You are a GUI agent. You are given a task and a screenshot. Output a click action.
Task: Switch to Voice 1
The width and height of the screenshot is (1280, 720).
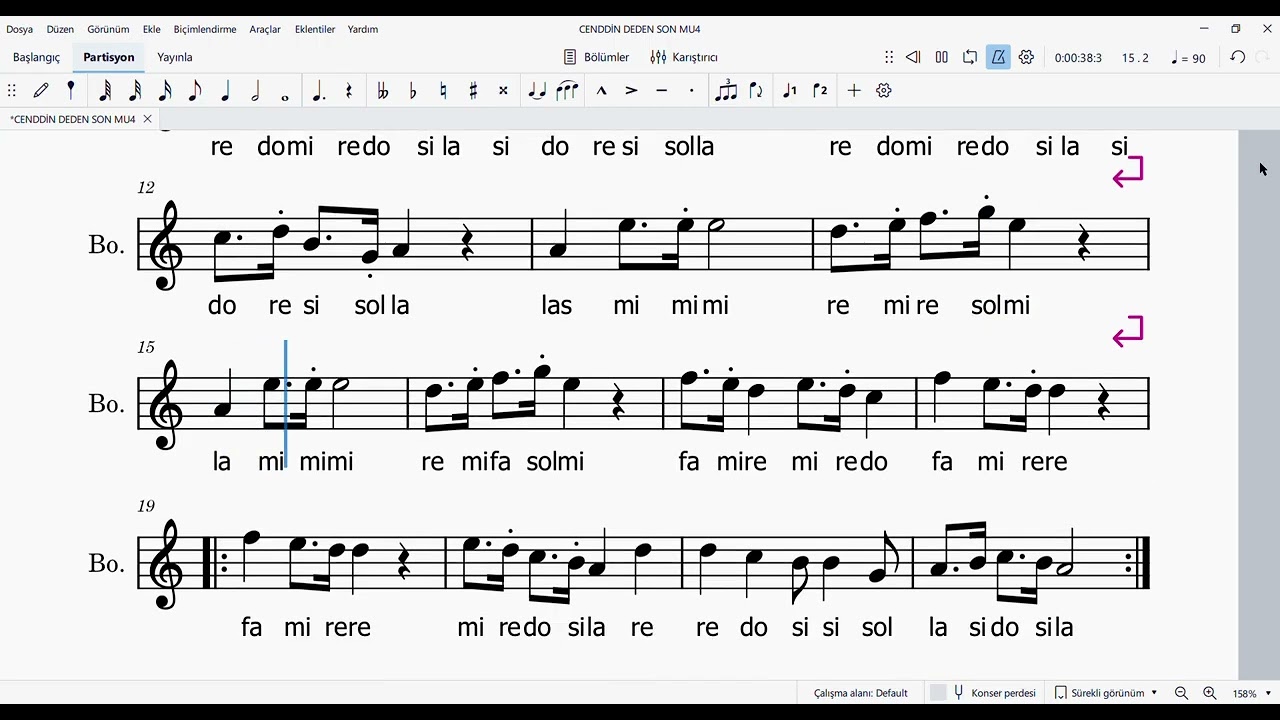790,90
